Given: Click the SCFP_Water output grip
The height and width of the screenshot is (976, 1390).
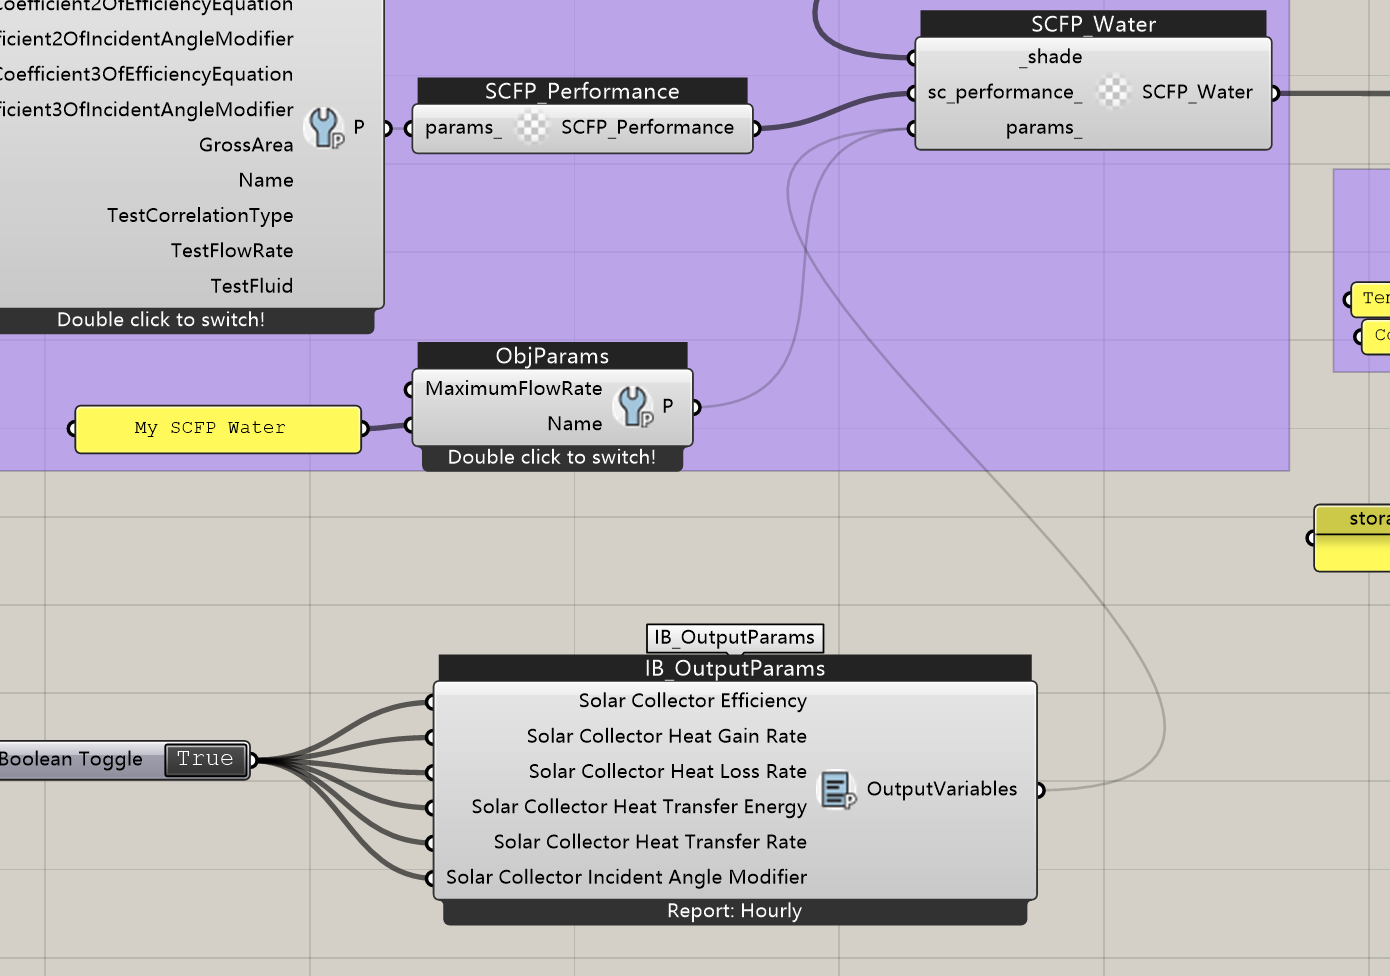Looking at the screenshot, I should 1275,93.
